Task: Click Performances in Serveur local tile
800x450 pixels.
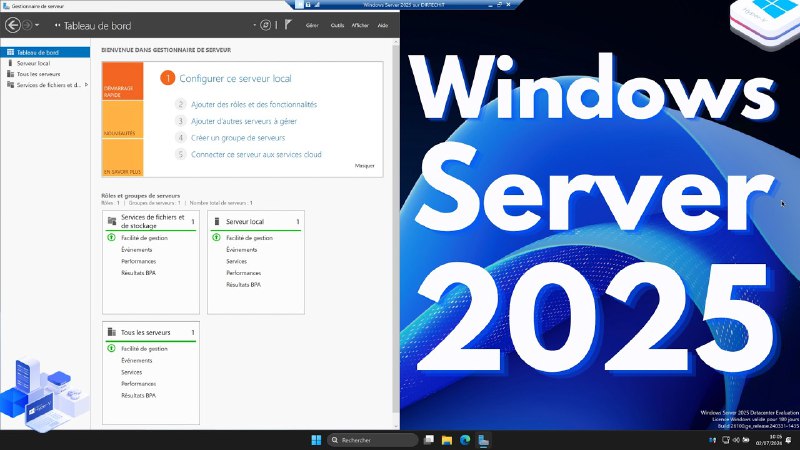Action: tap(243, 273)
